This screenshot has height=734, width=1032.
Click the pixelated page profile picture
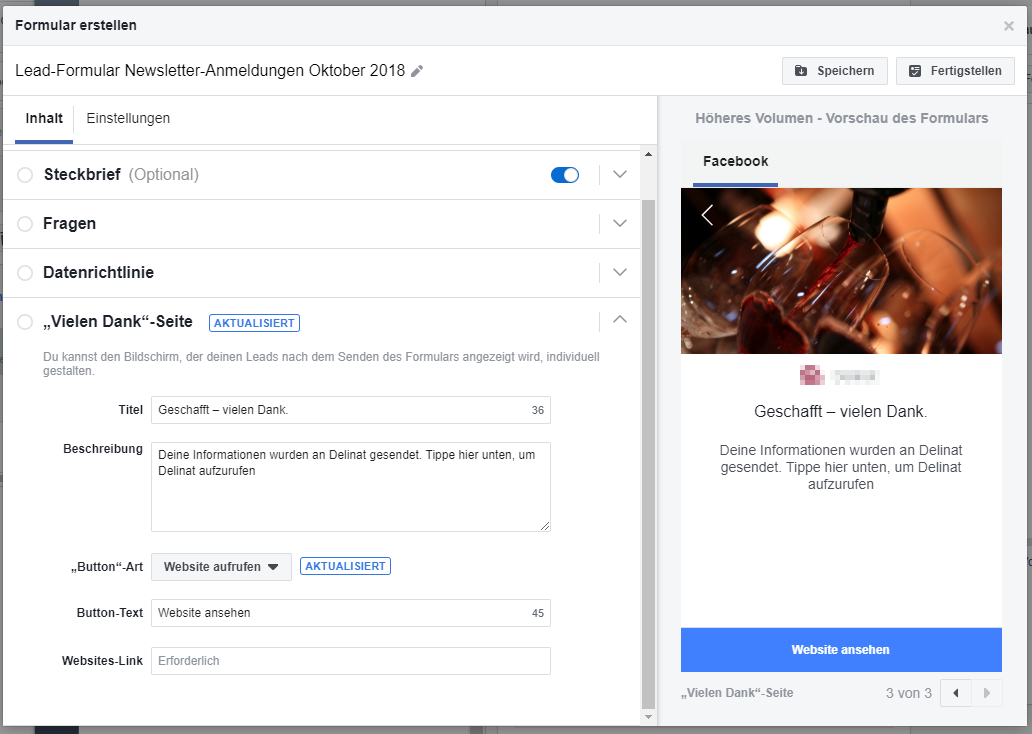[812, 375]
